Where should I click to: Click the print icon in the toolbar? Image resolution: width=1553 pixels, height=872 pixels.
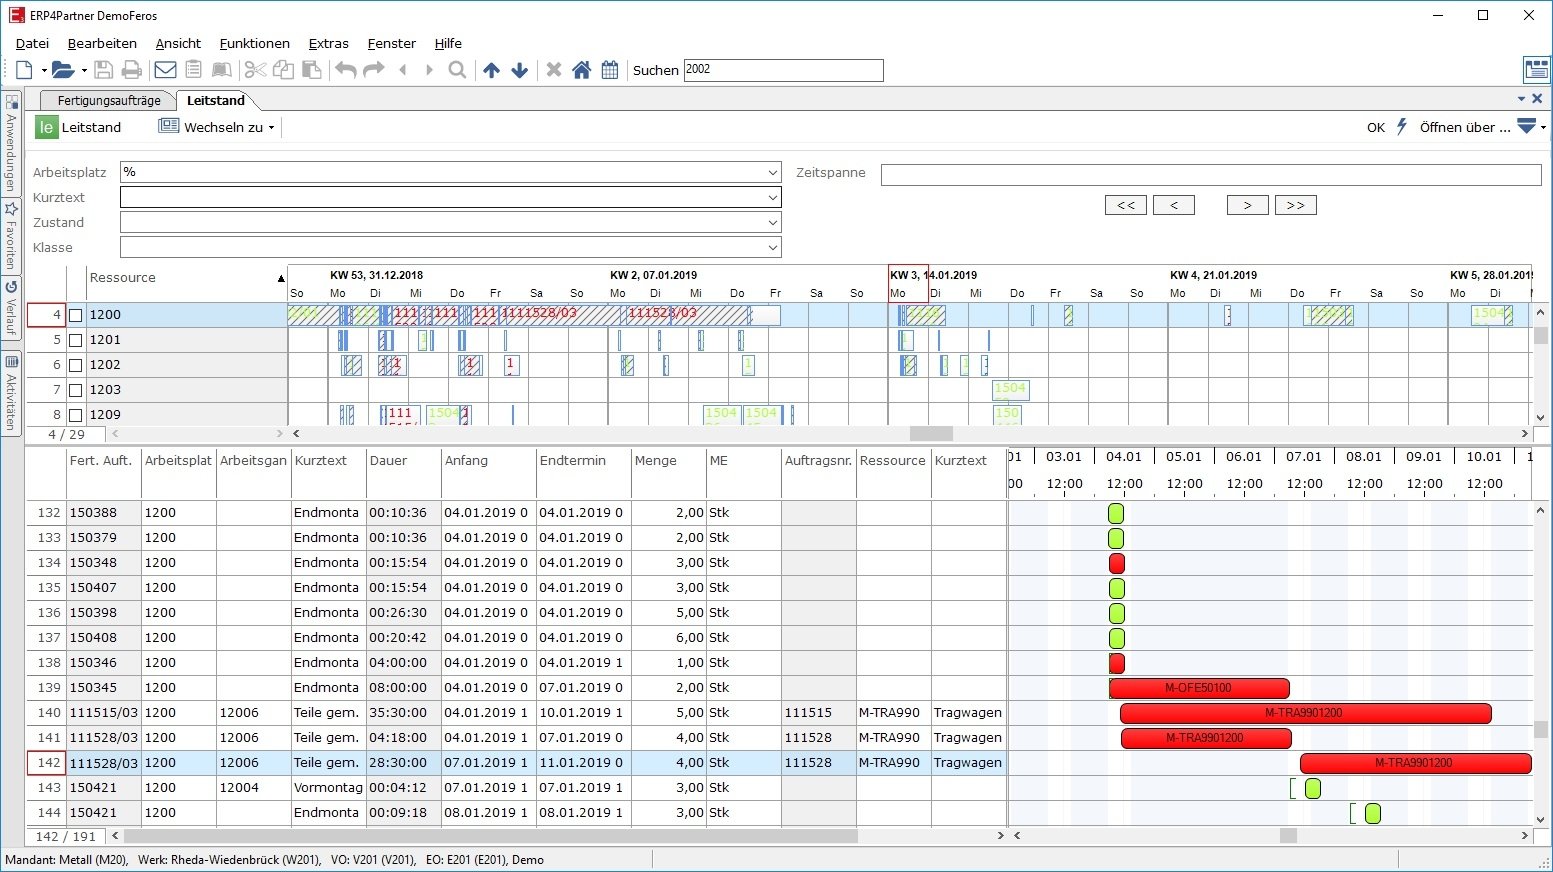[131, 70]
